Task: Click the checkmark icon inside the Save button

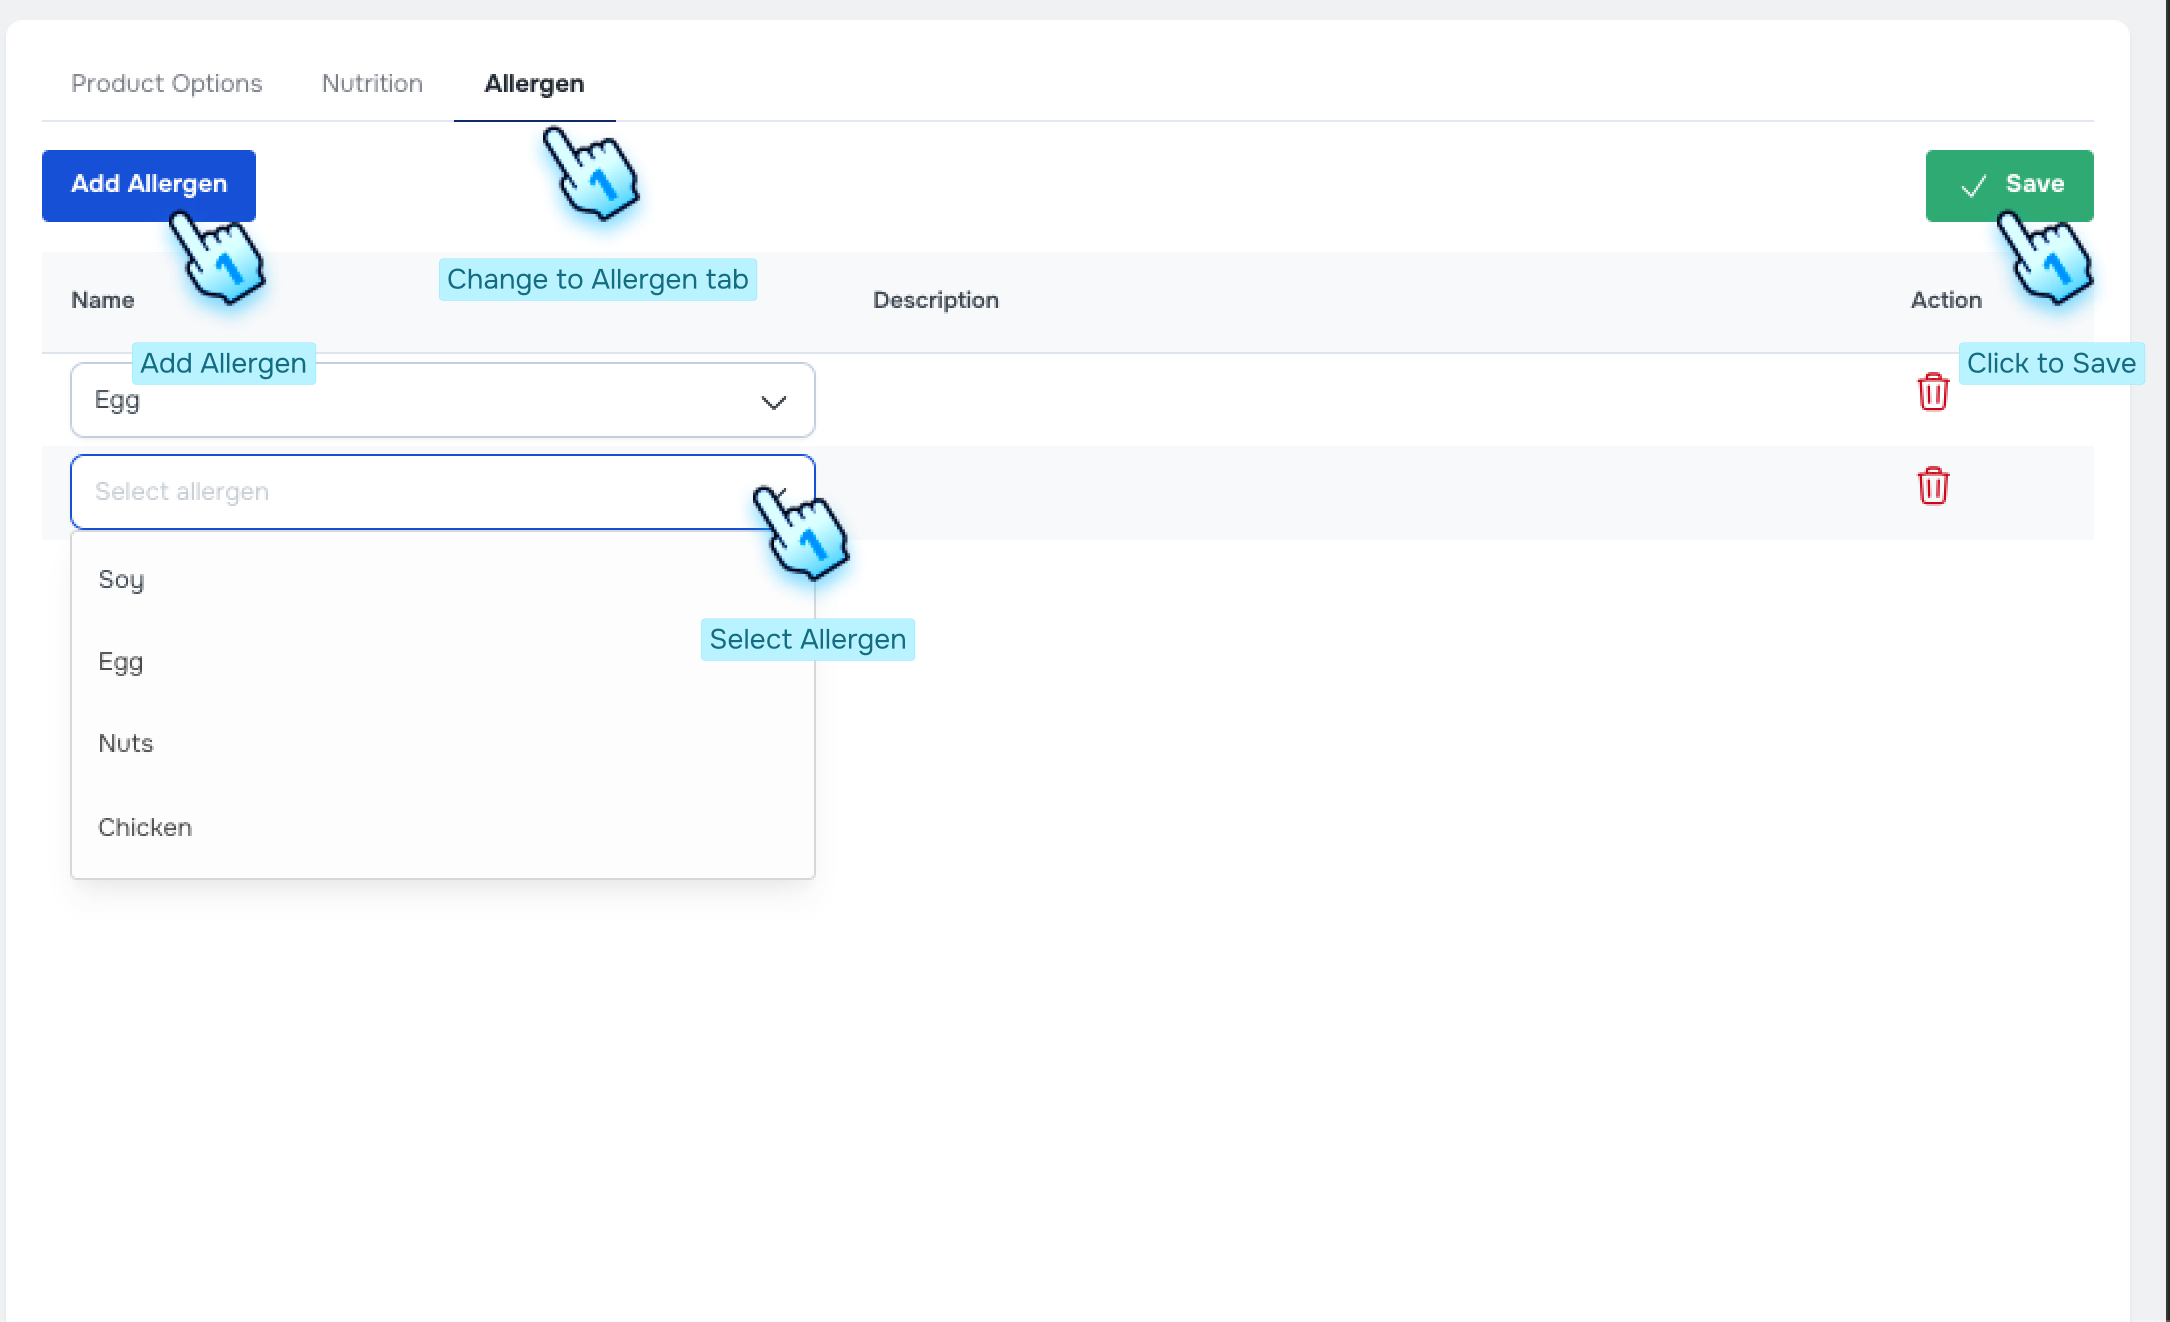Action: 1973,185
